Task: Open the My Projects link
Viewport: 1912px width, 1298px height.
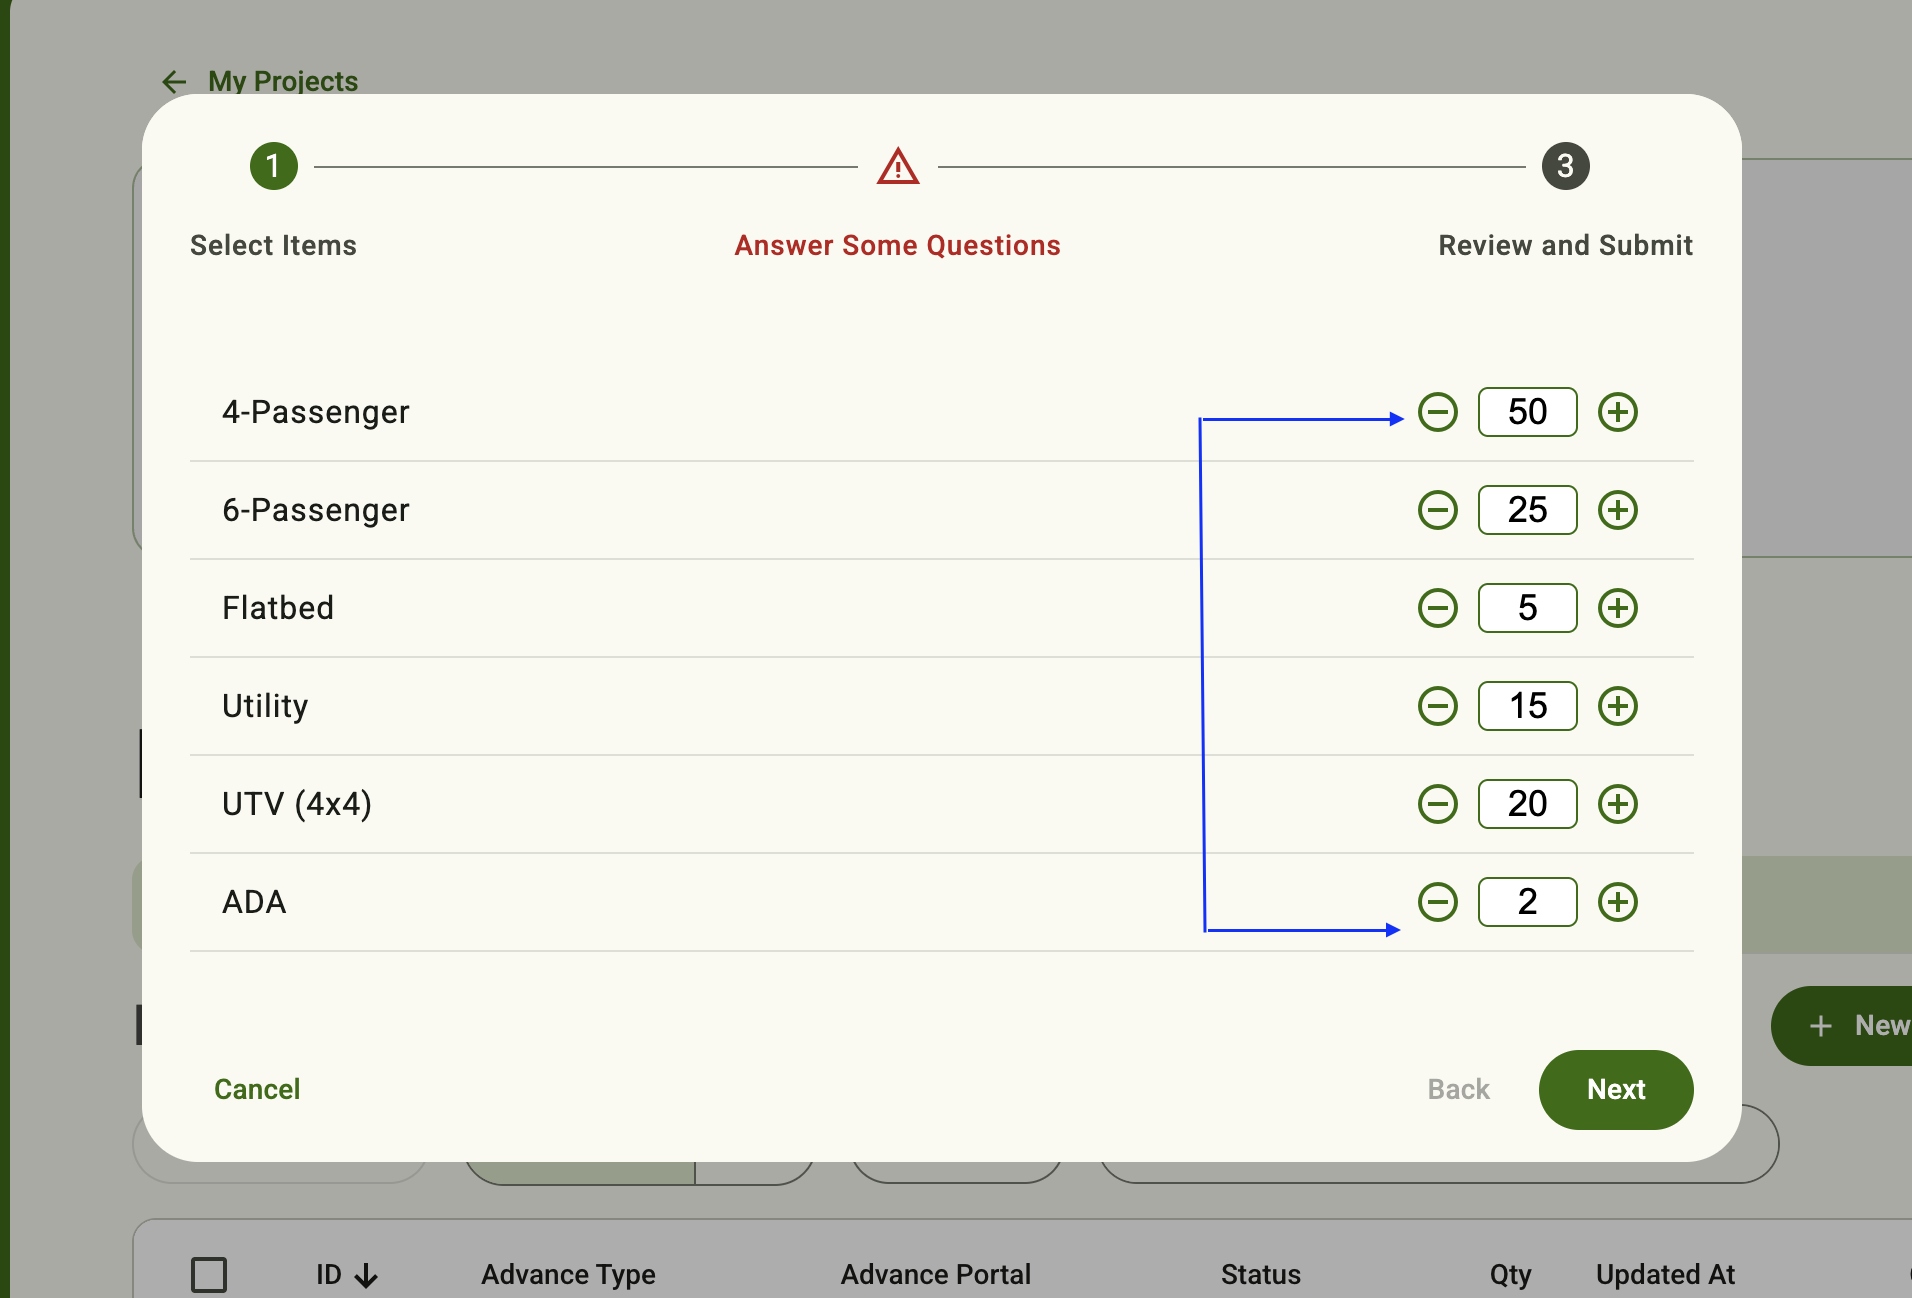Action: click(x=283, y=81)
